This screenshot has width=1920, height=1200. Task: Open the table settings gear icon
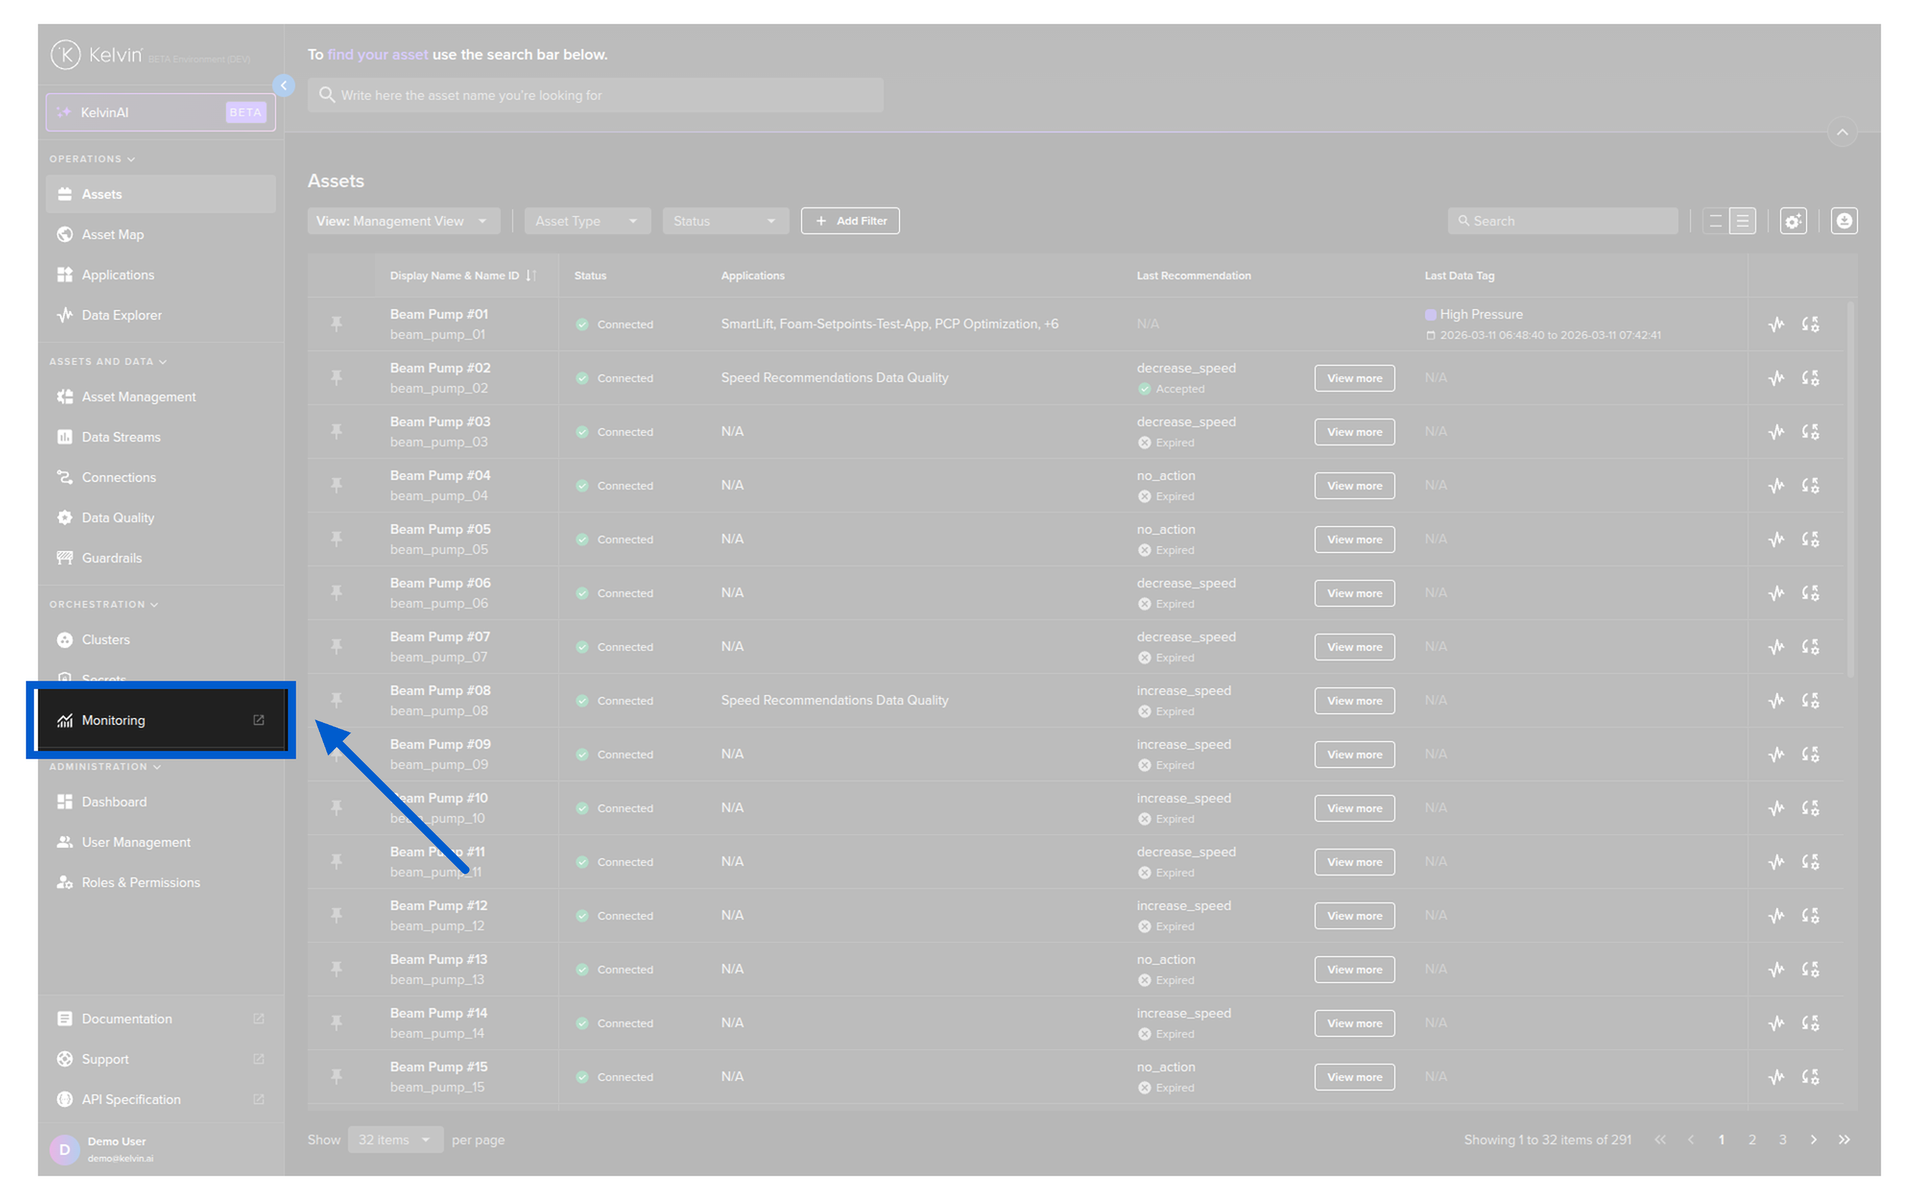point(1793,221)
